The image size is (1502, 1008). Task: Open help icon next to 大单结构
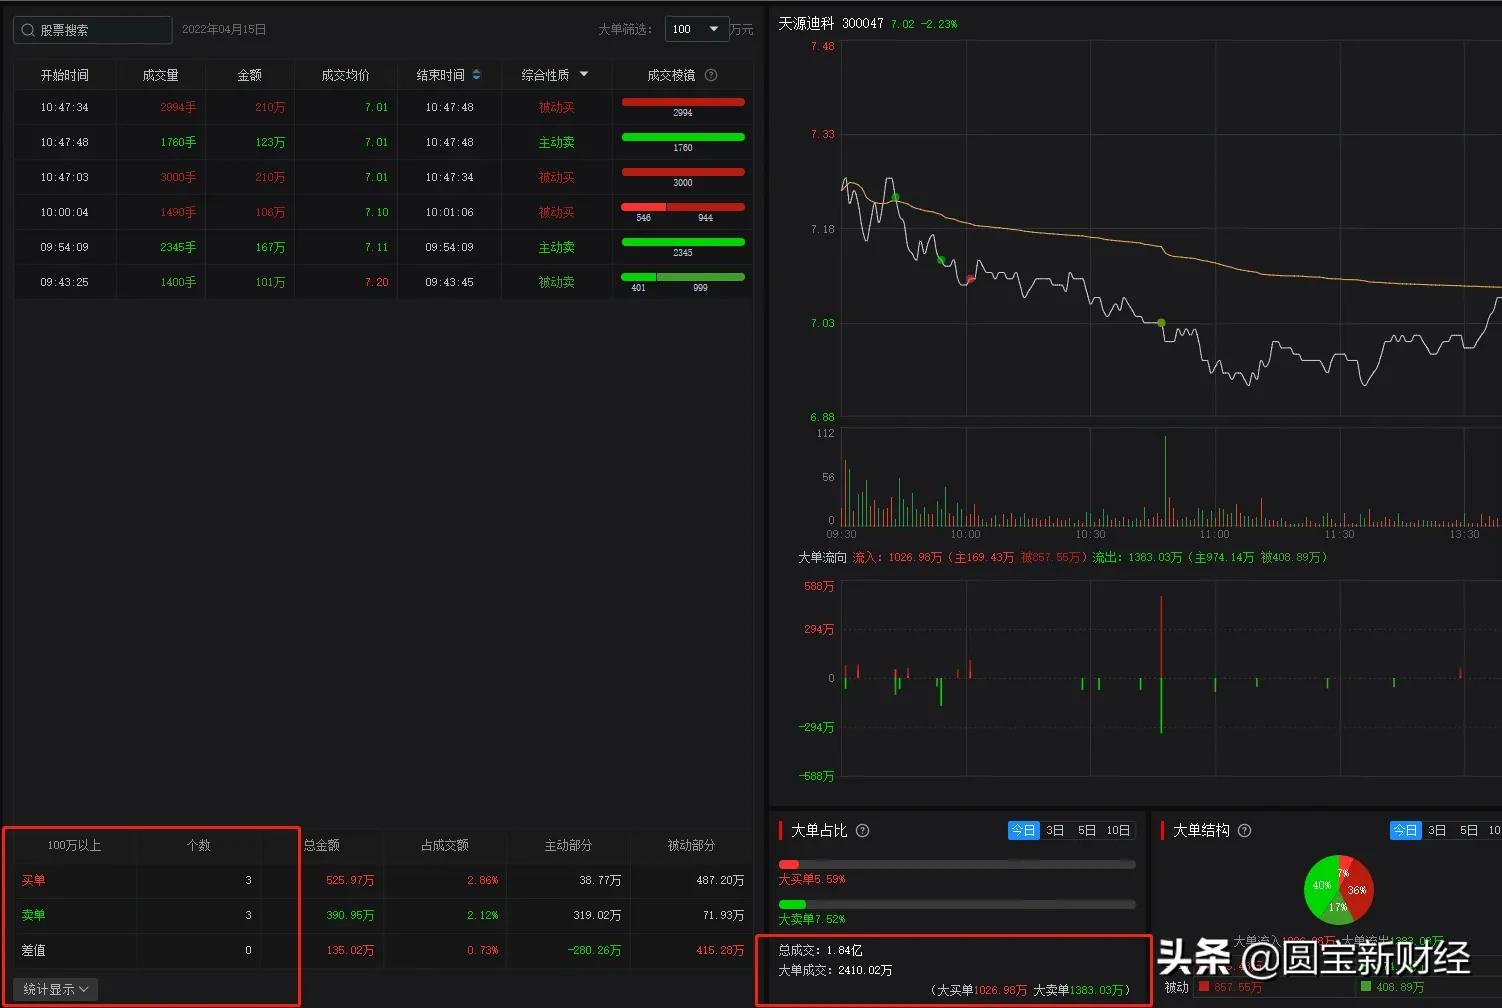click(1245, 830)
